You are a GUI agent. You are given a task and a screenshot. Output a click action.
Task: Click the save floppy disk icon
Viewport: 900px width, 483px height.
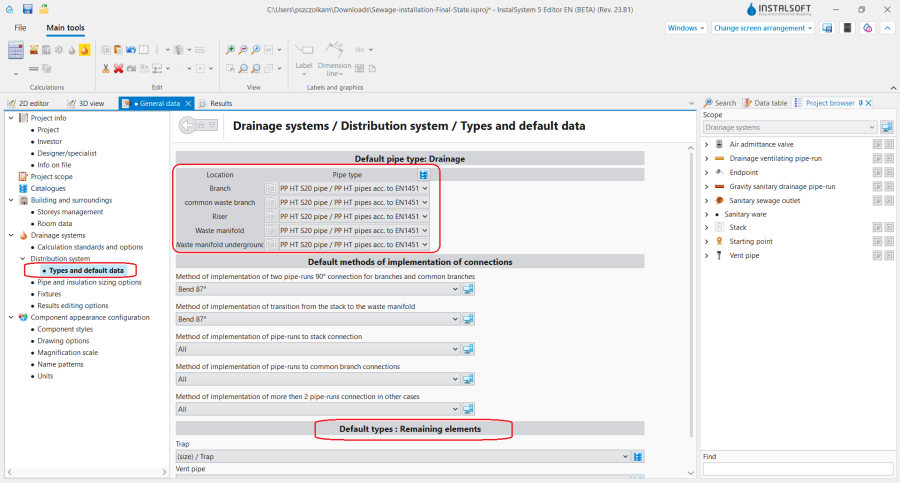tap(28, 9)
